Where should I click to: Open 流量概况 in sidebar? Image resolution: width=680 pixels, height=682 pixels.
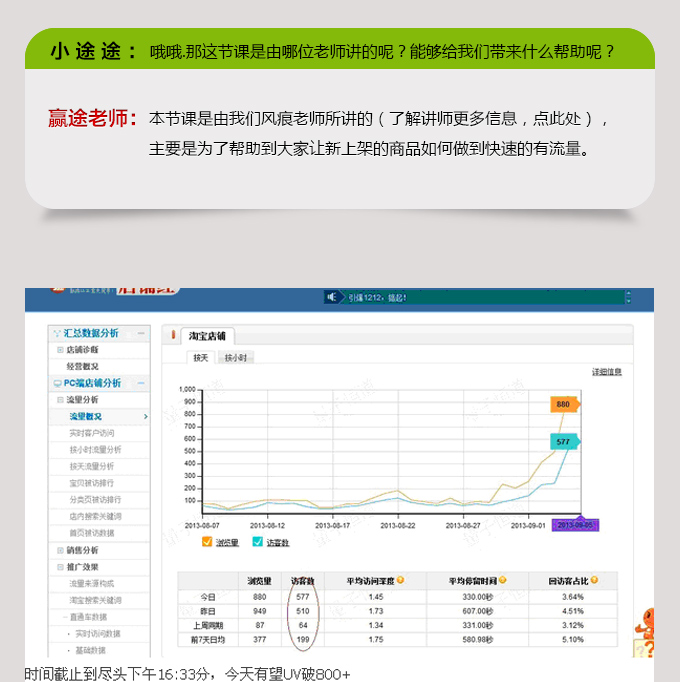[x=85, y=417]
